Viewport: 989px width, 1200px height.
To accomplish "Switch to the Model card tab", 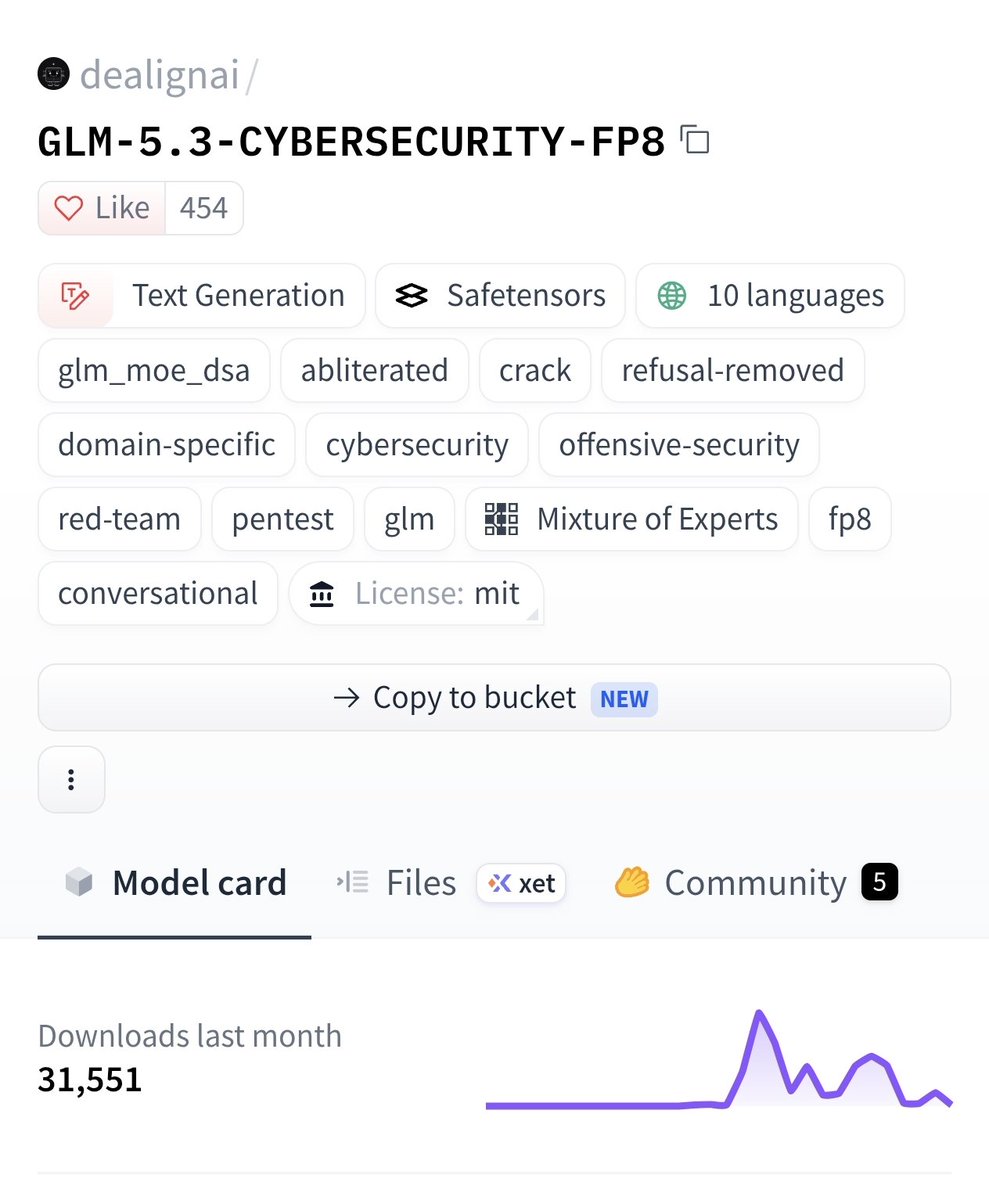I will point(174,883).
